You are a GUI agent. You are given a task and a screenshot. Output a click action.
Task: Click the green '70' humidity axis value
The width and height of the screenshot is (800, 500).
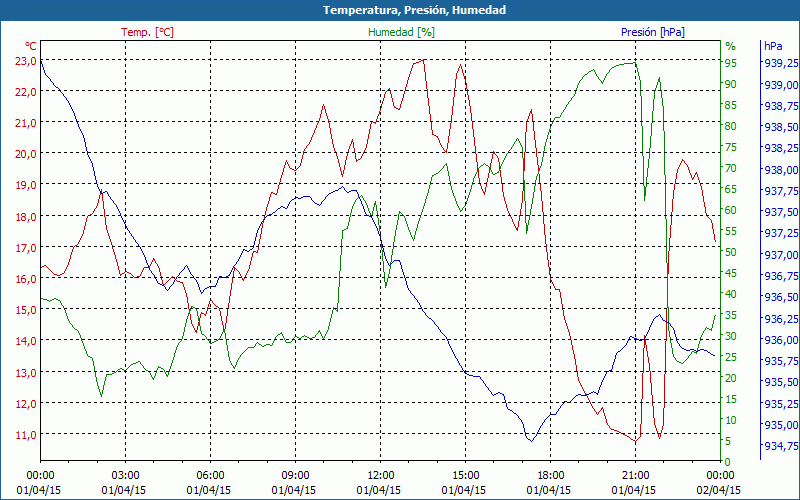pos(731,168)
